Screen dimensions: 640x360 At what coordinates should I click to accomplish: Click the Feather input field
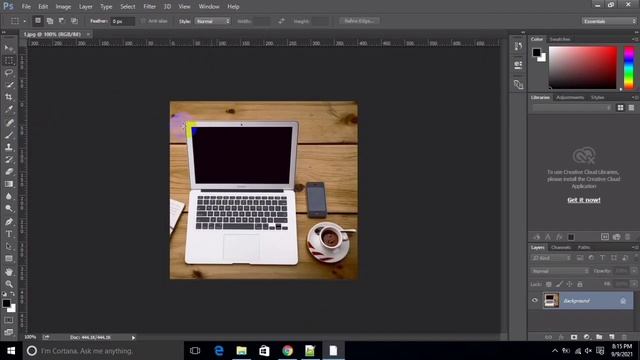pos(123,21)
